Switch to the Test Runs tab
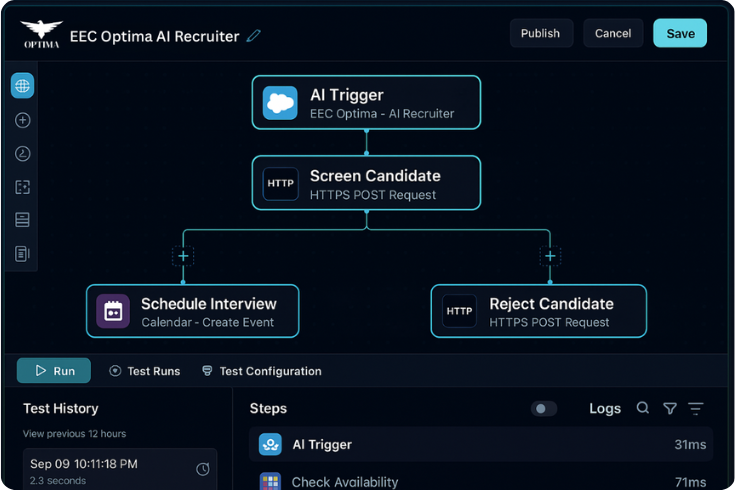 (x=145, y=371)
